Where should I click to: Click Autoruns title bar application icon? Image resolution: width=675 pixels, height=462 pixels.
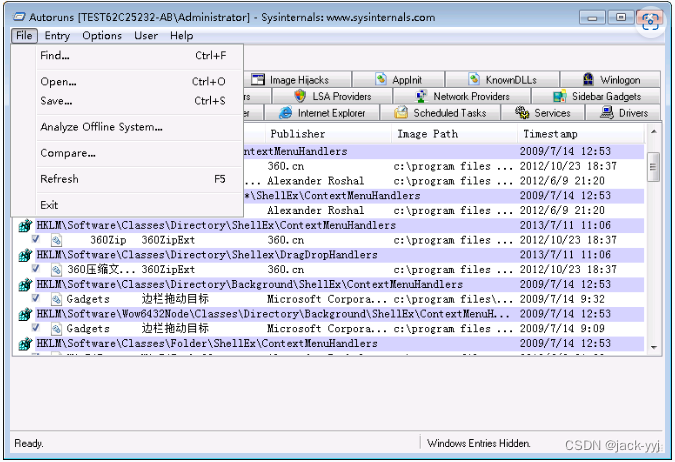point(19,17)
